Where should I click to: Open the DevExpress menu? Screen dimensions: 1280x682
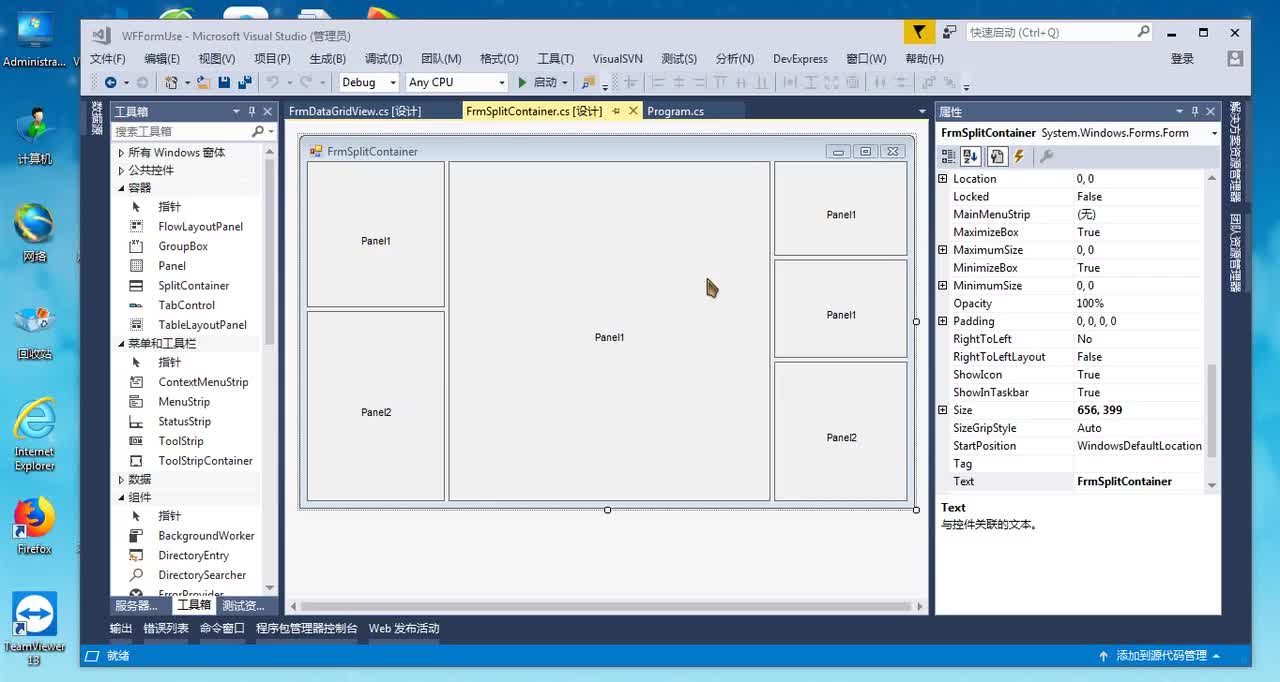coord(800,59)
